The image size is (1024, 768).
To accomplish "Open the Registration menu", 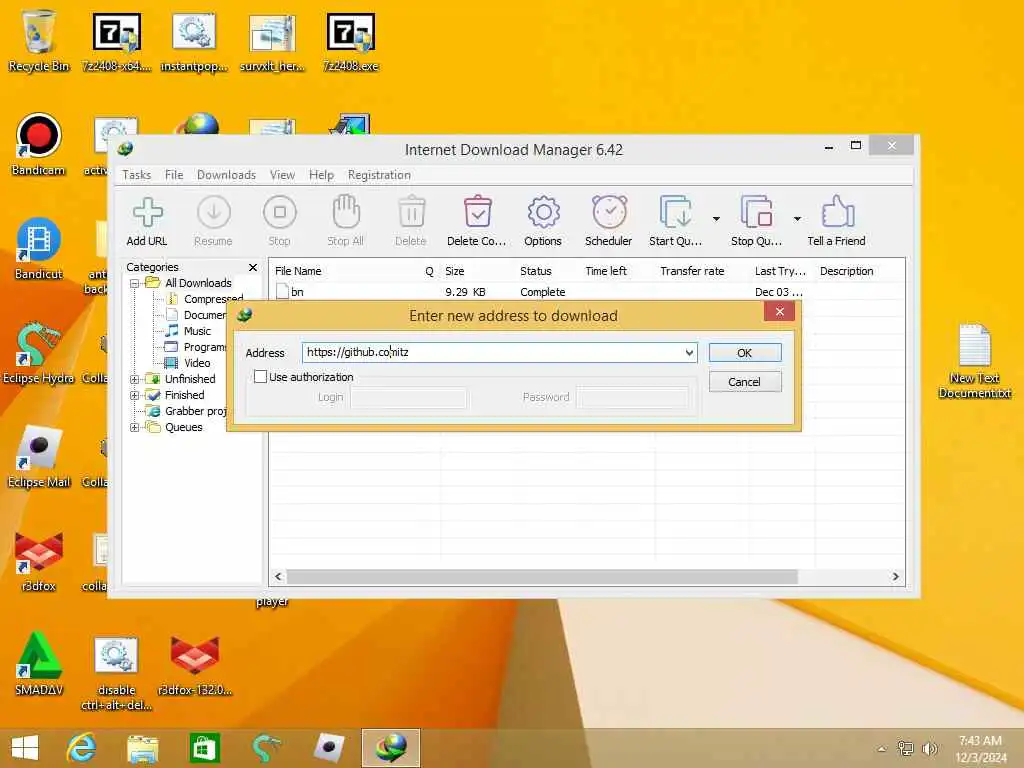I will tap(379, 175).
